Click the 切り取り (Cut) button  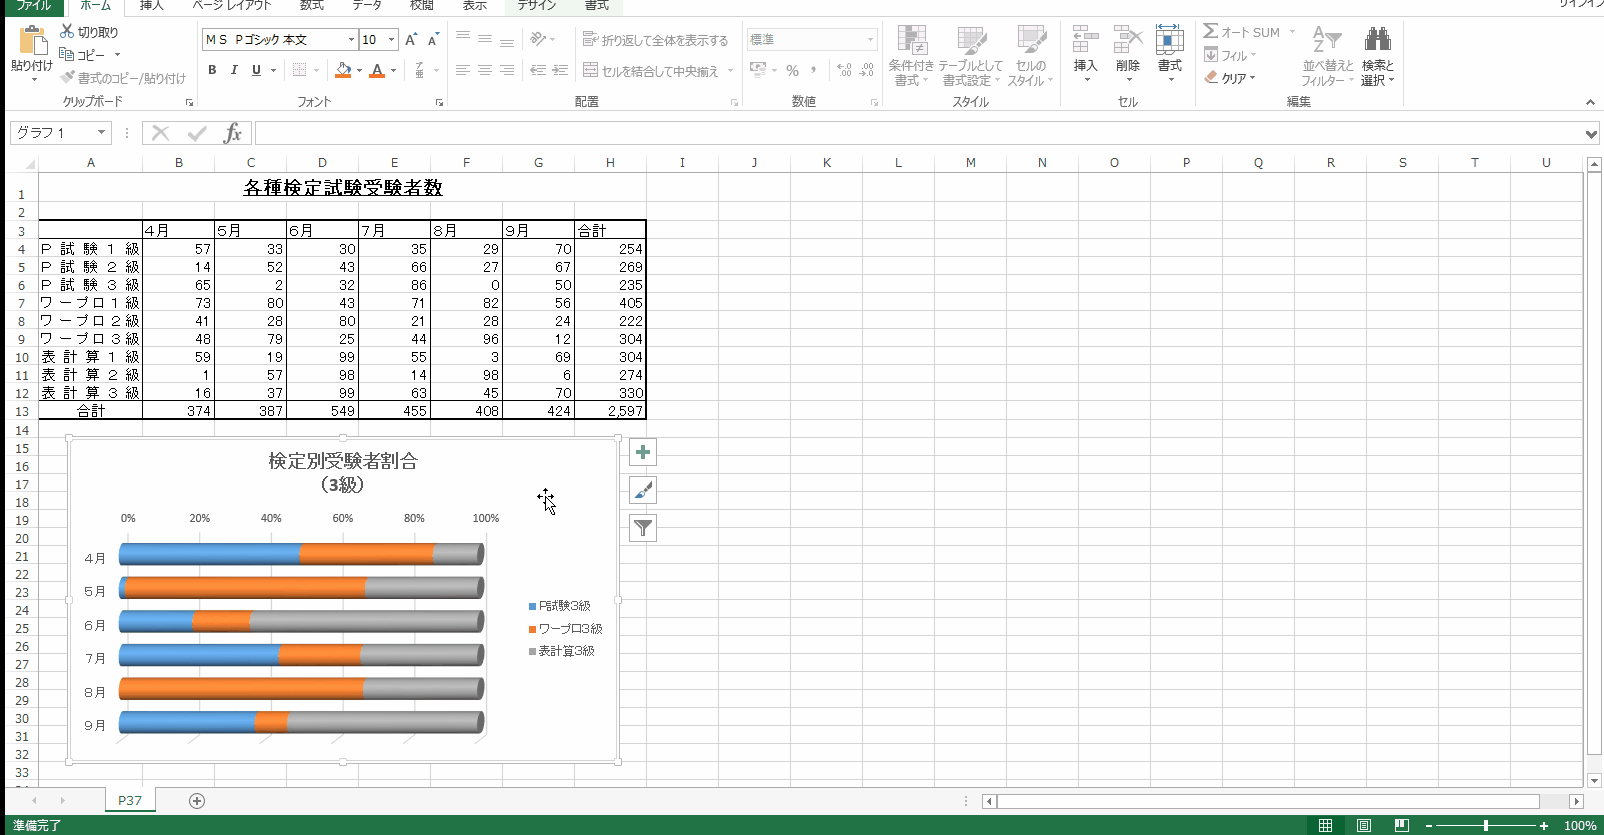point(89,32)
